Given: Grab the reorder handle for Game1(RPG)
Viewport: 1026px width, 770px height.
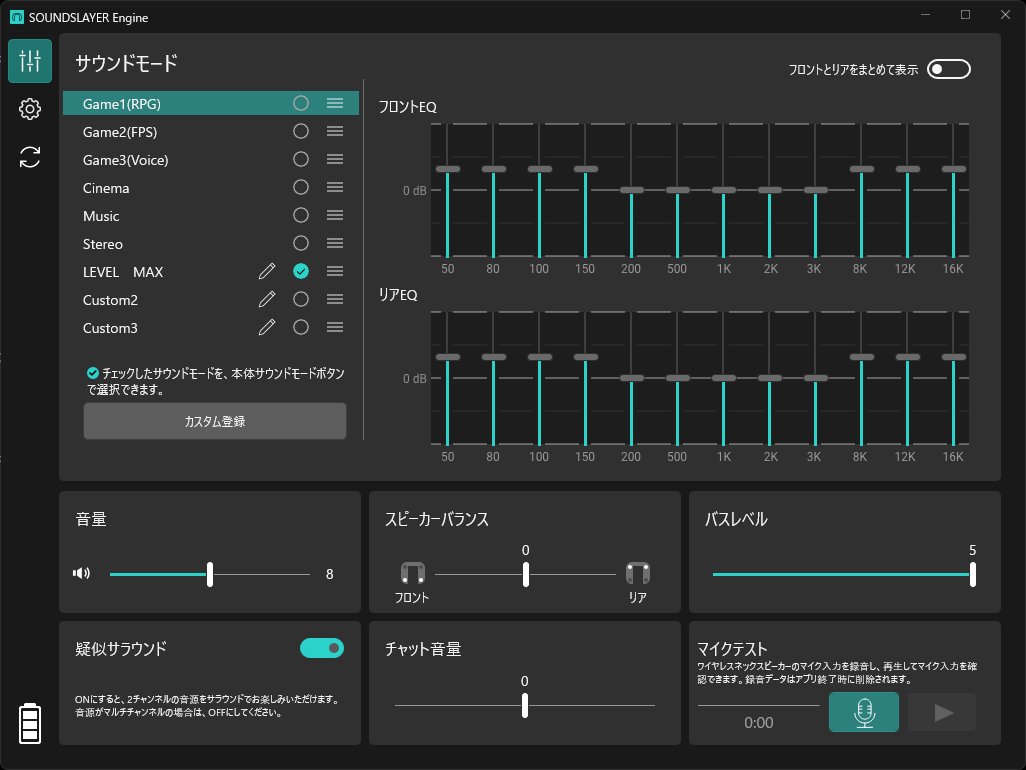Looking at the screenshot, I should (335, 103).
